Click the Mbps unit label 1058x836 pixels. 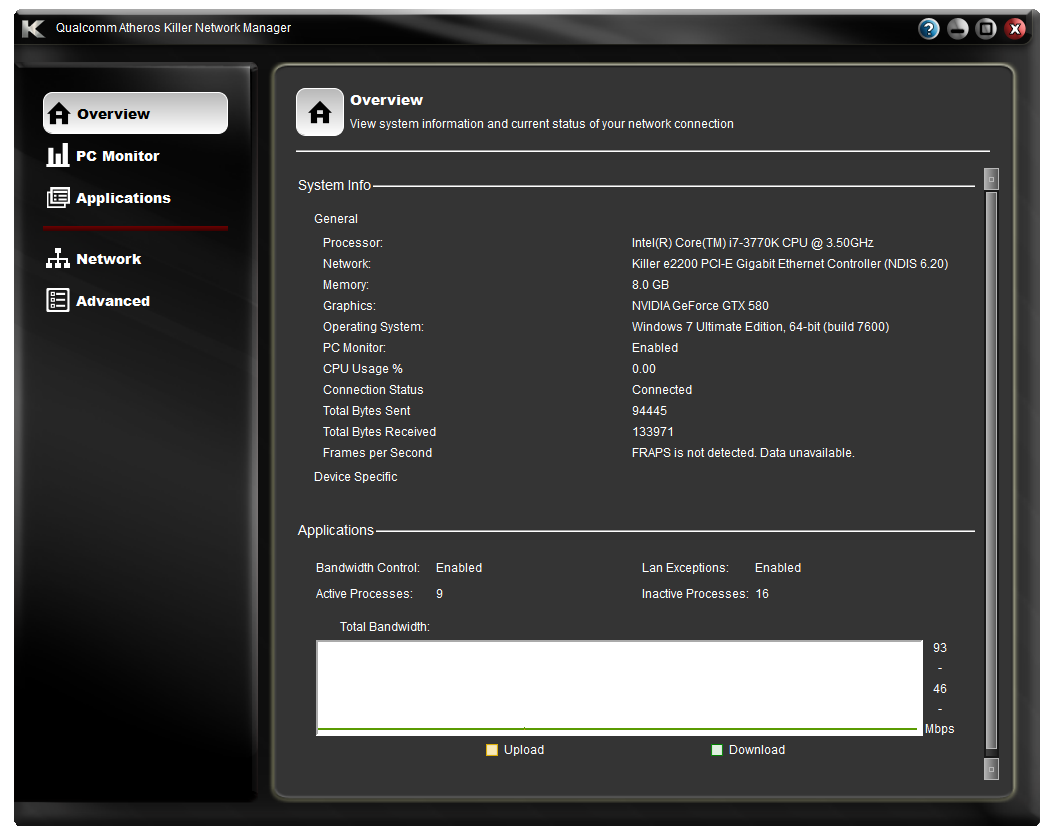click(x=939, y=729)
